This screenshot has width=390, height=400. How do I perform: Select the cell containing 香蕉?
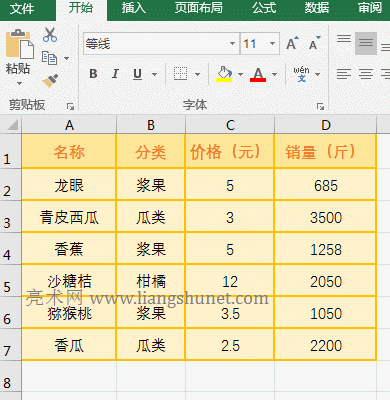(69, 248)
